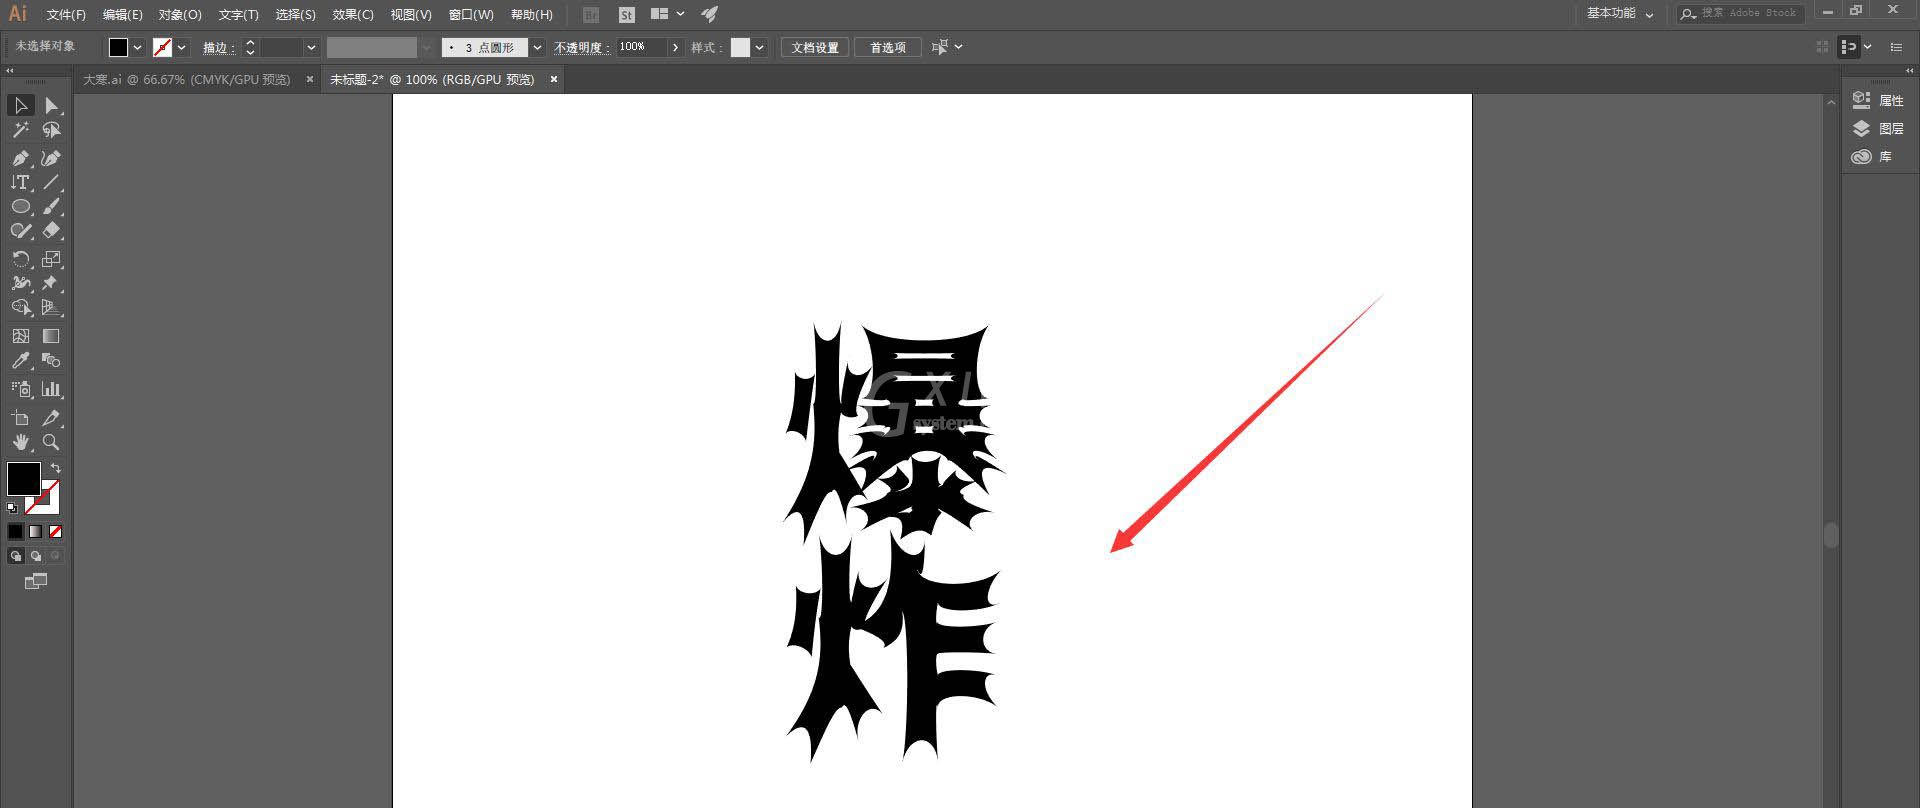
Task: Reset to default fill and stroke
Action: [x=12, y=508]
